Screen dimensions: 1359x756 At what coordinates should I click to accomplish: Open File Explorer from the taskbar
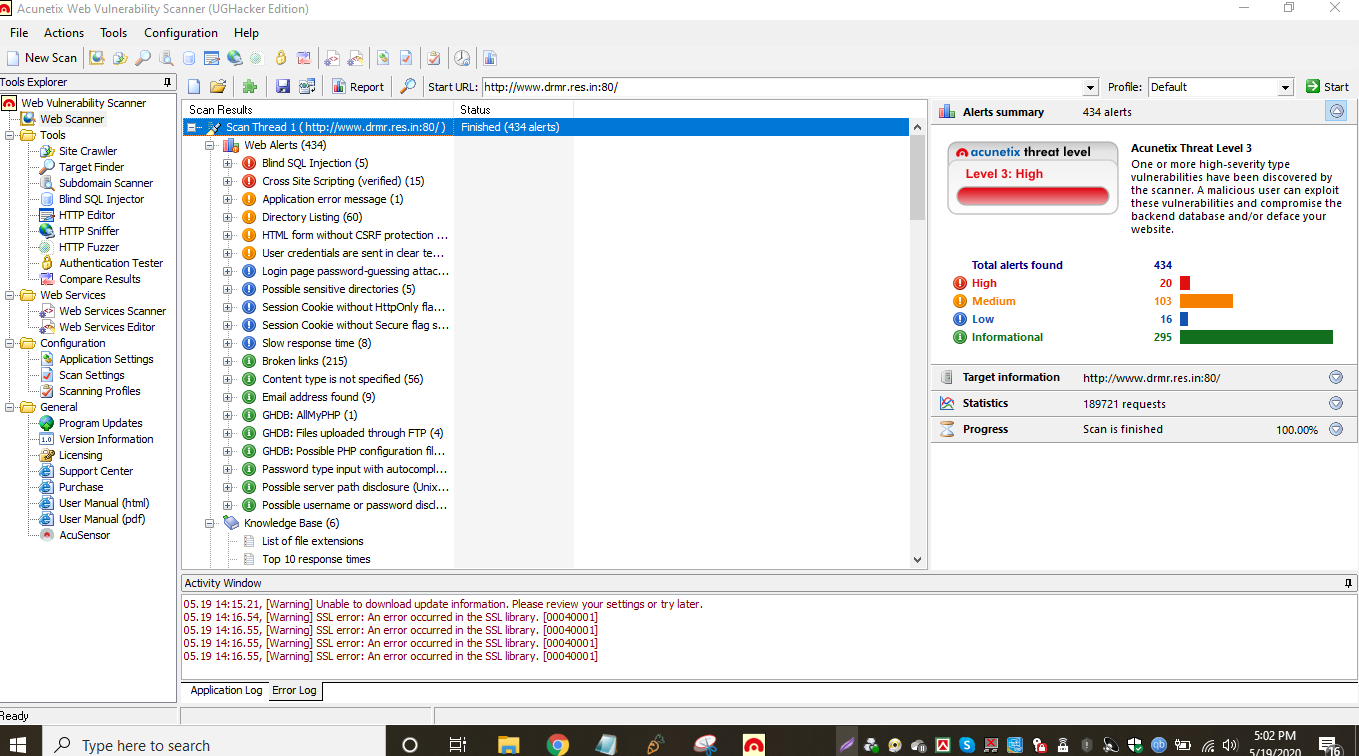click(x=509, y=744)
